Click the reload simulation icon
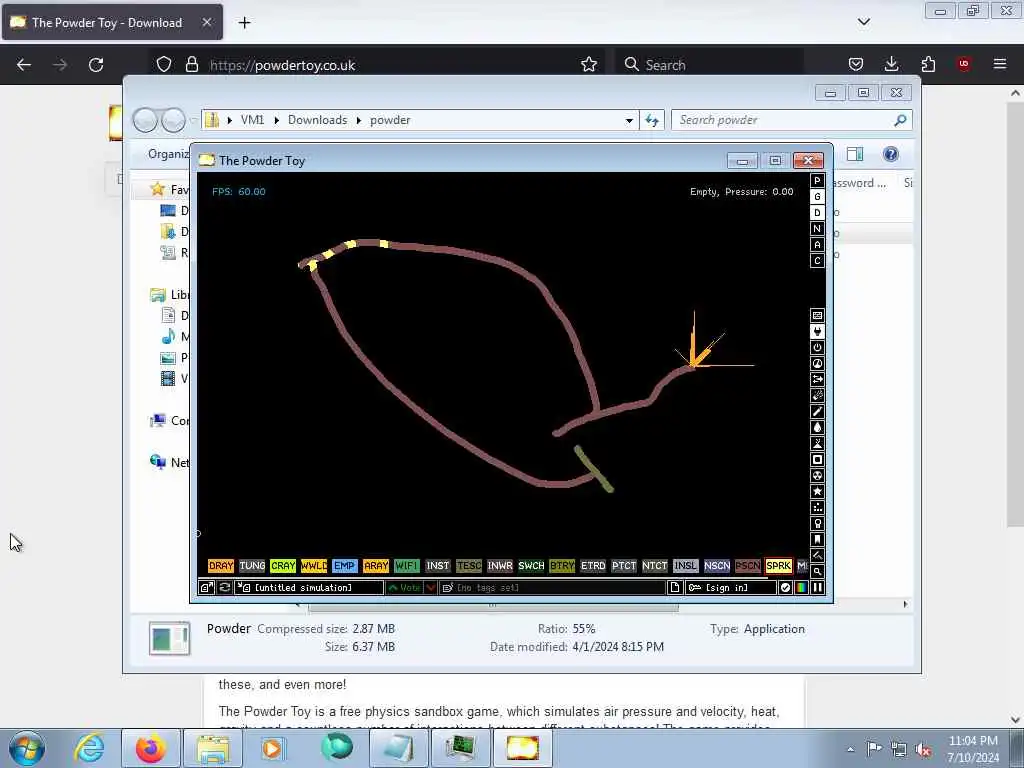1024x768 pixels. [225, 588]
